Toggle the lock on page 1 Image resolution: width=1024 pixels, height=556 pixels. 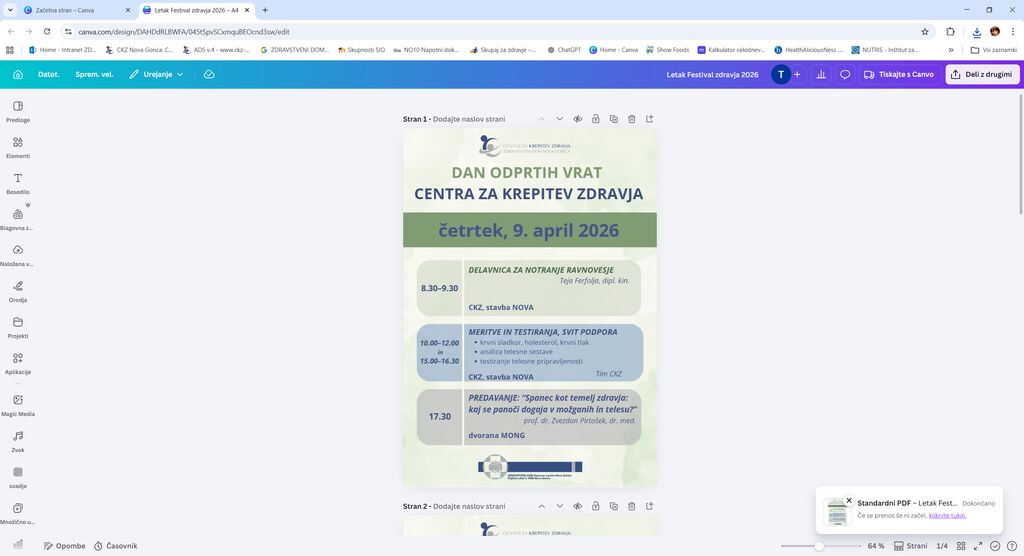tap(595, 119)
